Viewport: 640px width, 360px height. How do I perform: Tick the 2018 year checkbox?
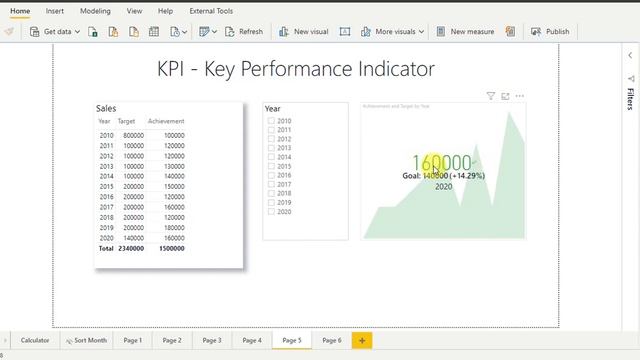pos(271,193)
